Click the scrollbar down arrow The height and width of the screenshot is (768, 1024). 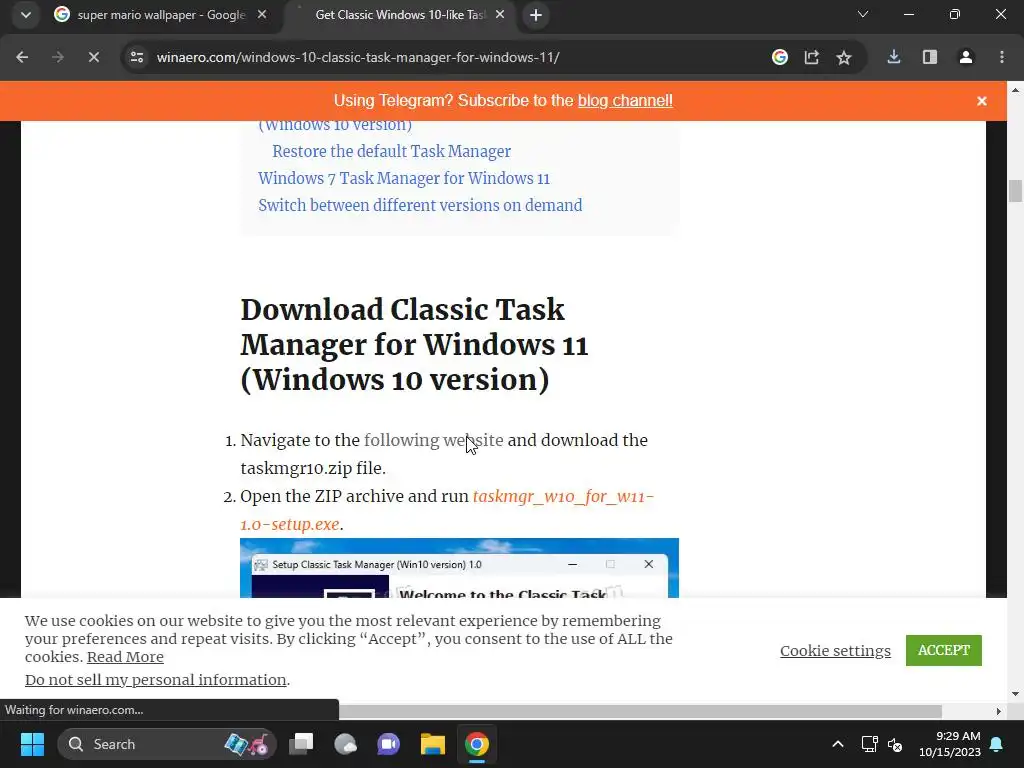click(x=1015, y=694)
